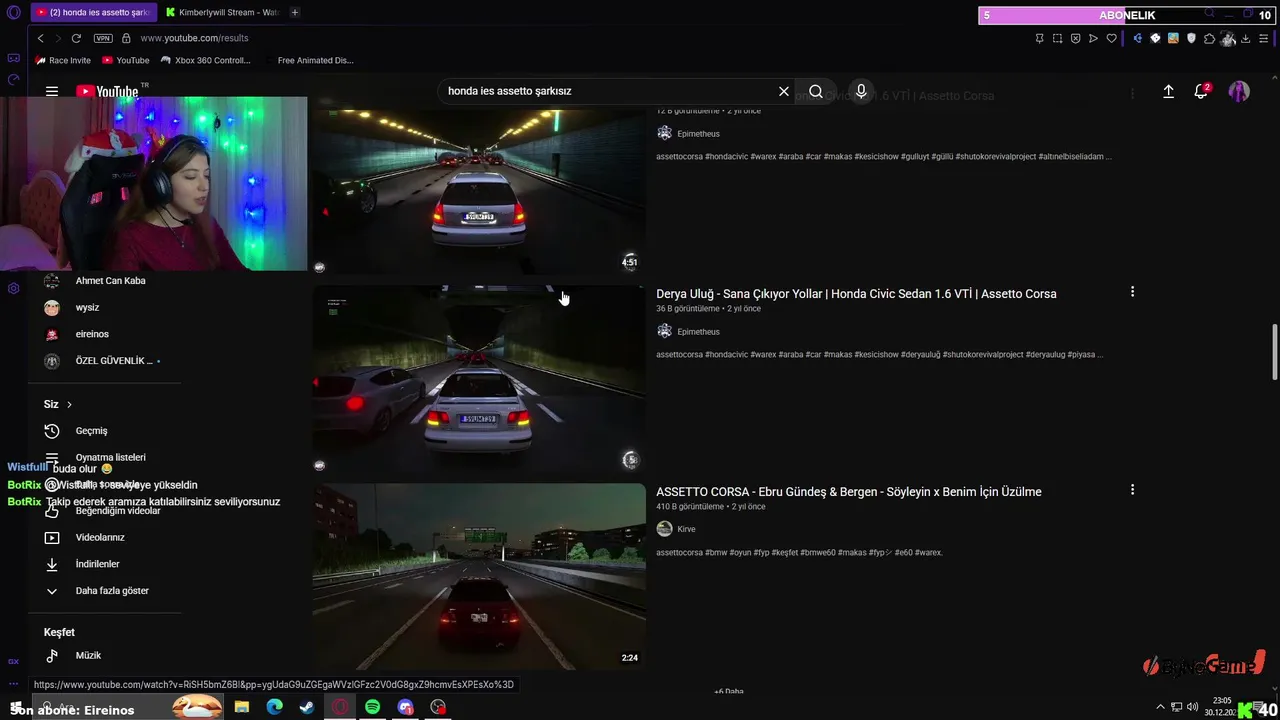Open Geçmiş watch history
1280x720 pixels.
click(91, 431)
